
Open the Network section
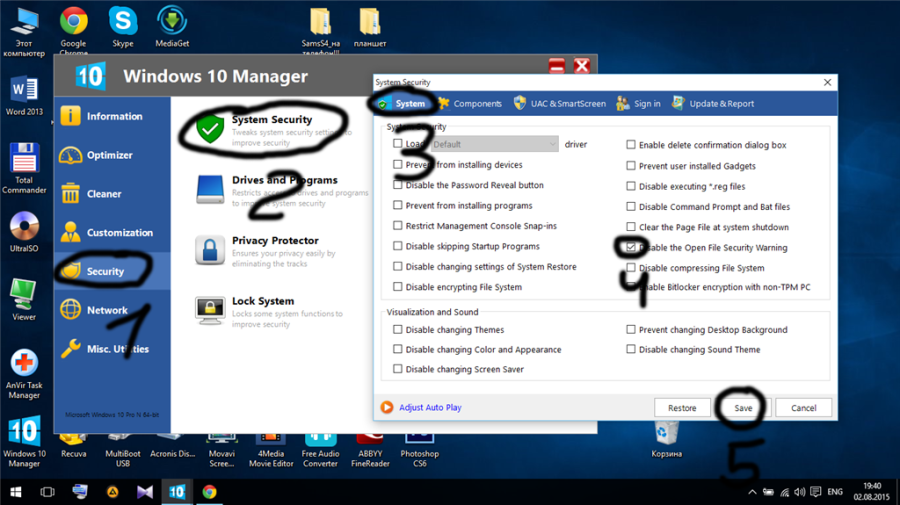(x=112, y=310)
